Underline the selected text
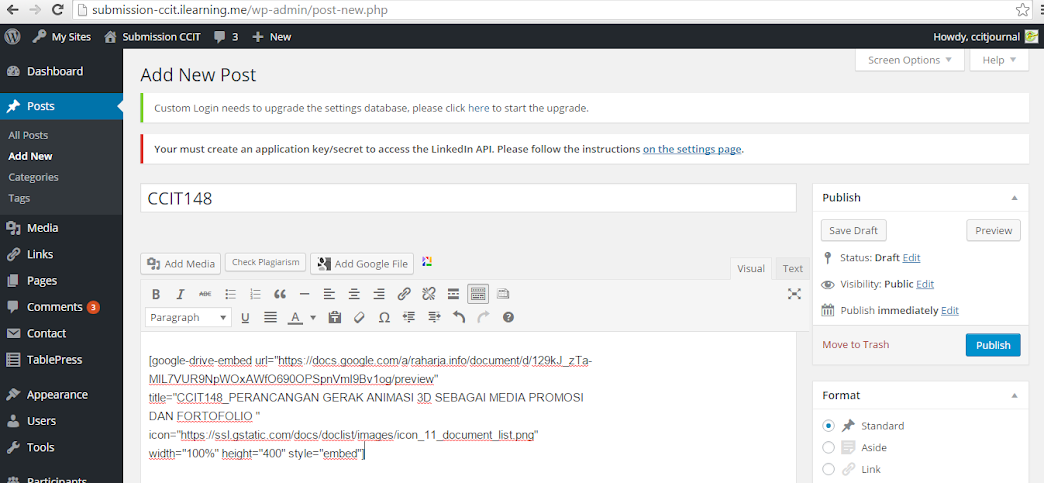 tap(245, 318)
